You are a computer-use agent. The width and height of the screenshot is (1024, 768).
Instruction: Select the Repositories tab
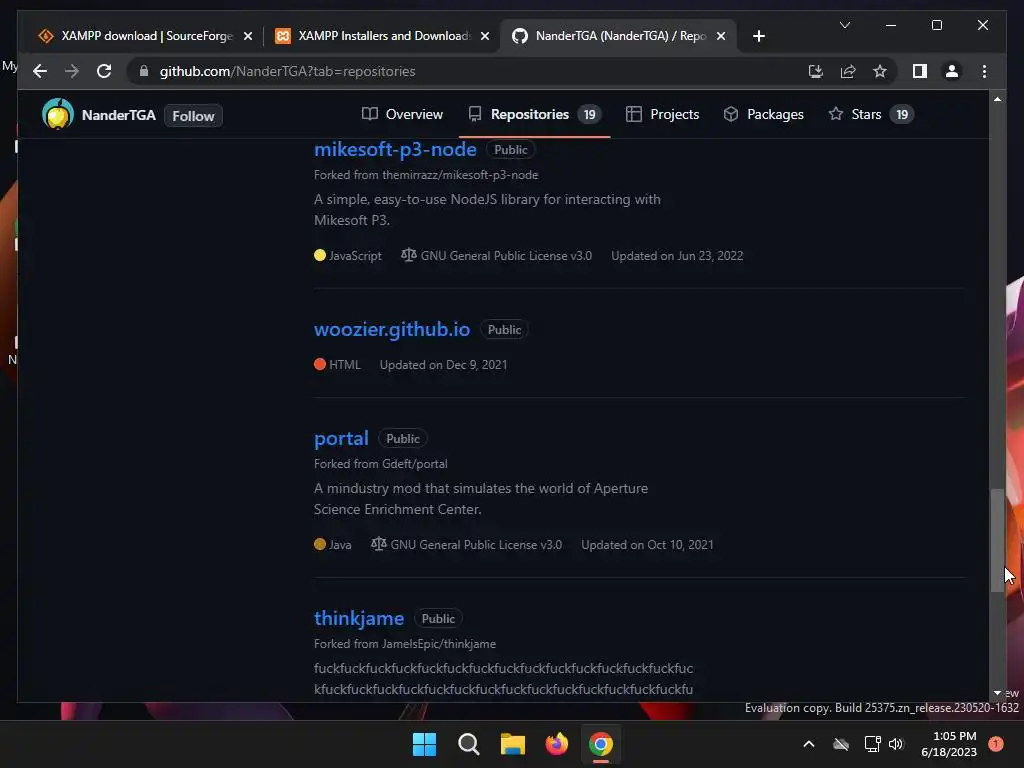click(534, 114)
